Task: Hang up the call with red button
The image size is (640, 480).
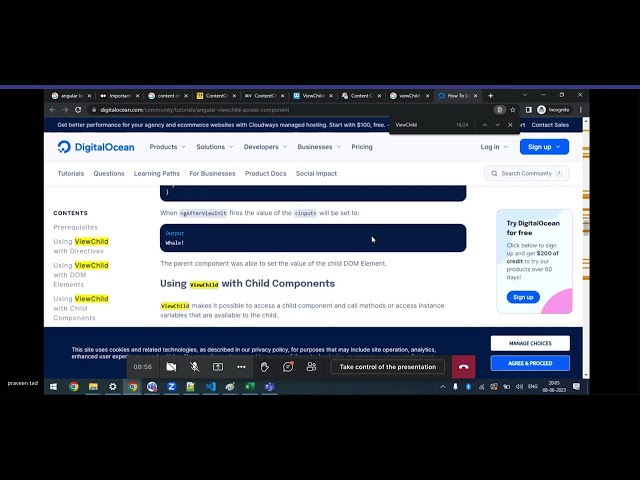Action: [x=463, y=367]
